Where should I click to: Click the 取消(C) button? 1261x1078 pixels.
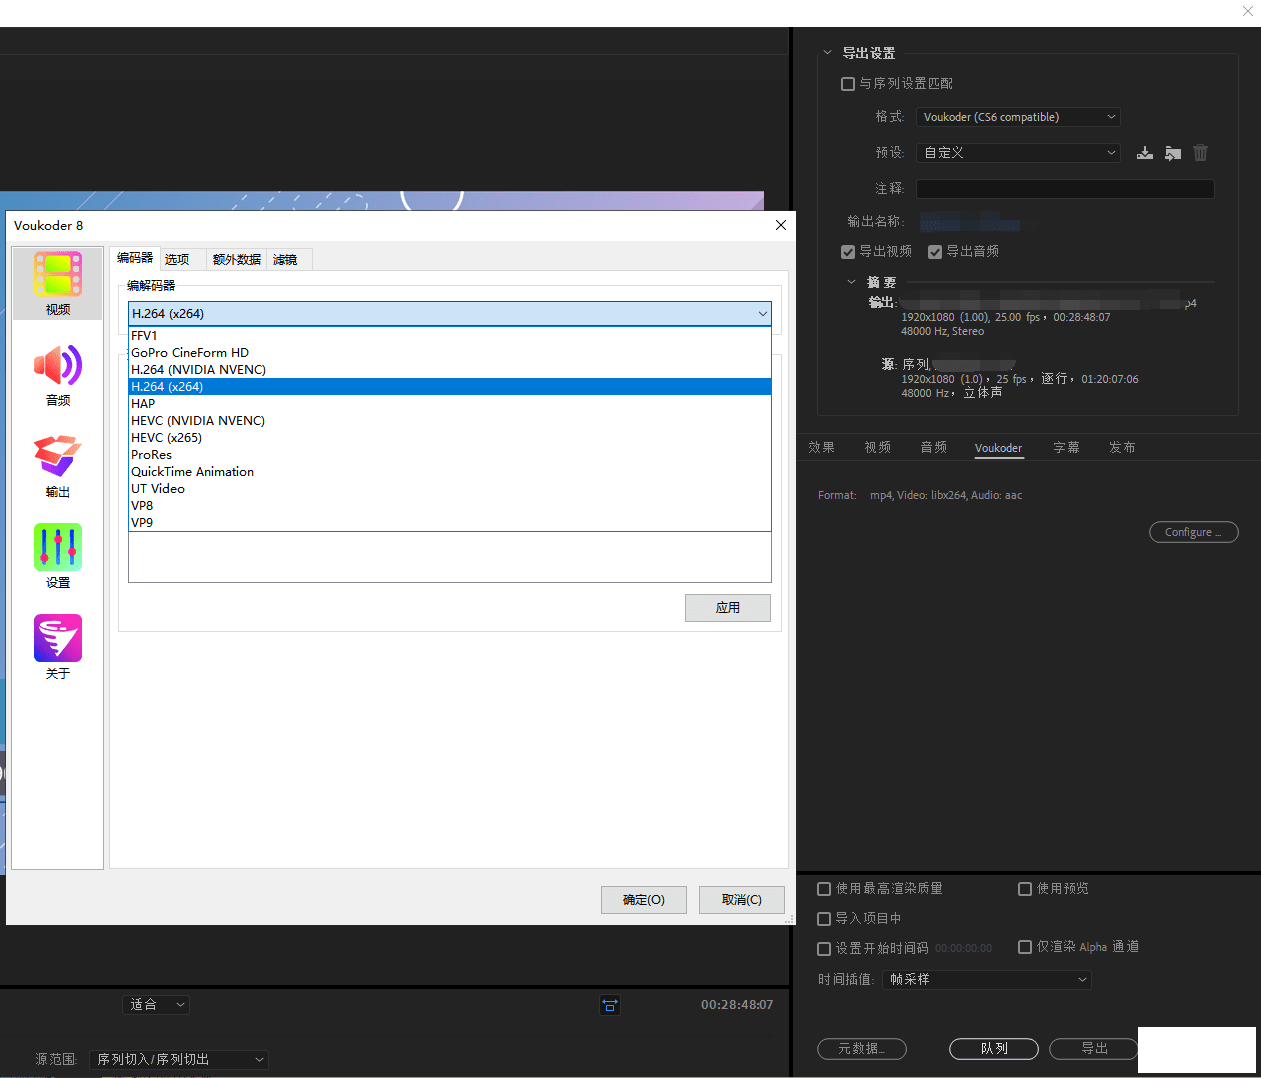click(x=742, y=900)
